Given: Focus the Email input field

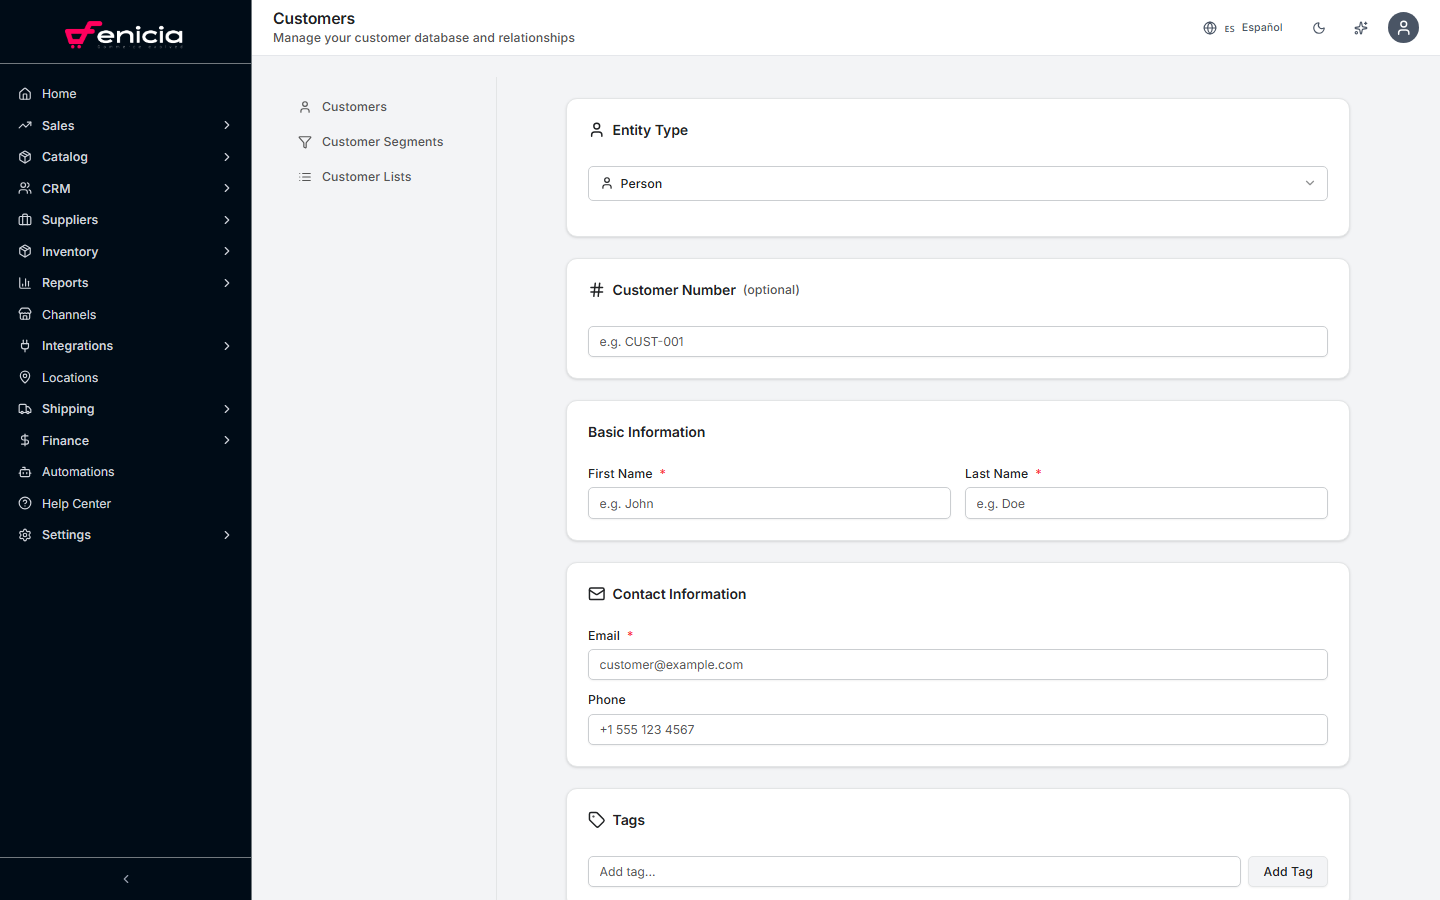Looking at the screenshot, I should [x=957, y=664].
